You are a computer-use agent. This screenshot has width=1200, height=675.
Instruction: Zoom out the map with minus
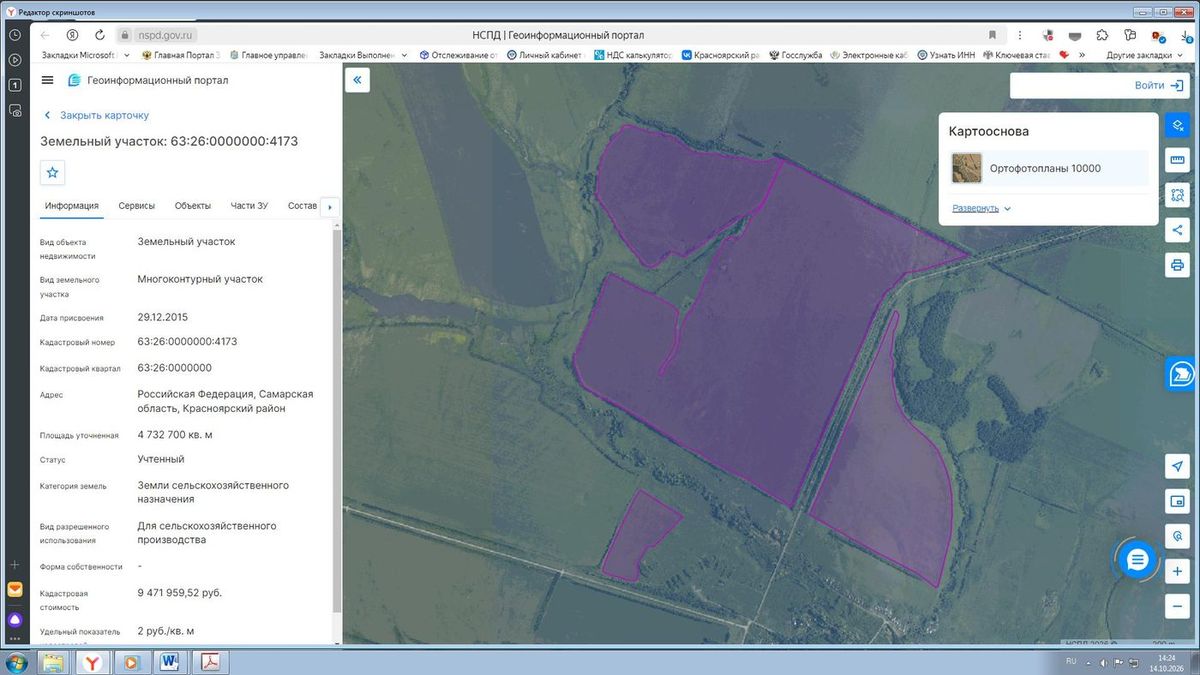coord(1177,606)
